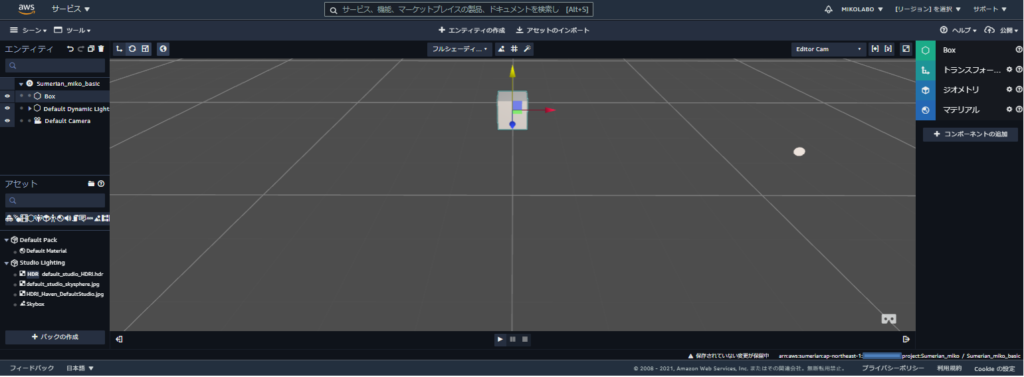Toggle the viewport grid icon

(514, 49)
